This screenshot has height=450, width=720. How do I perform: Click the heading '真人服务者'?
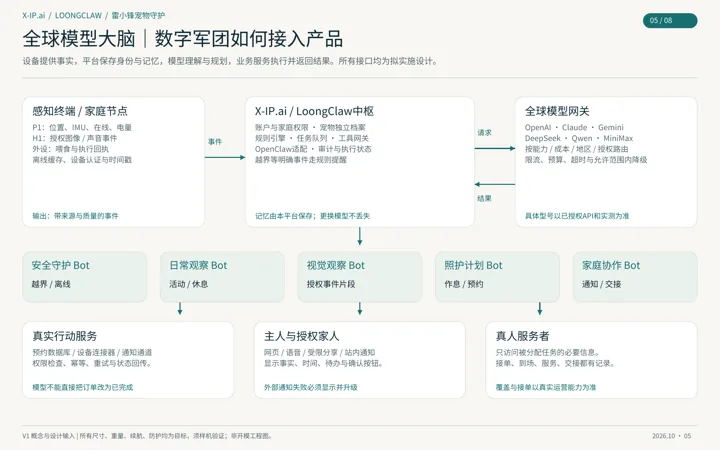[x=523, y=336]
